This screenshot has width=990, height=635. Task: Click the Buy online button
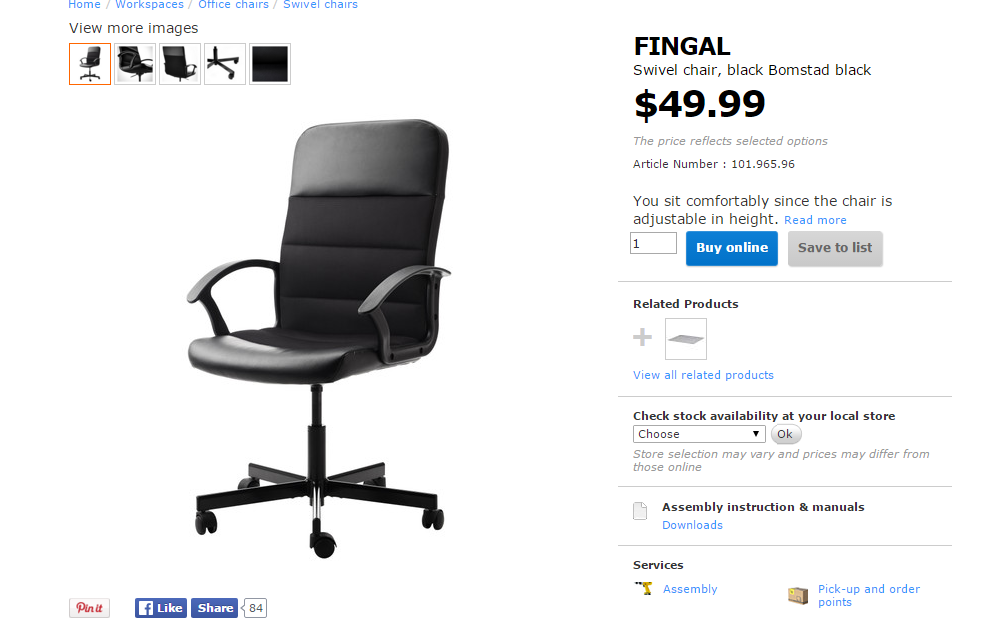tap(732, 248)
